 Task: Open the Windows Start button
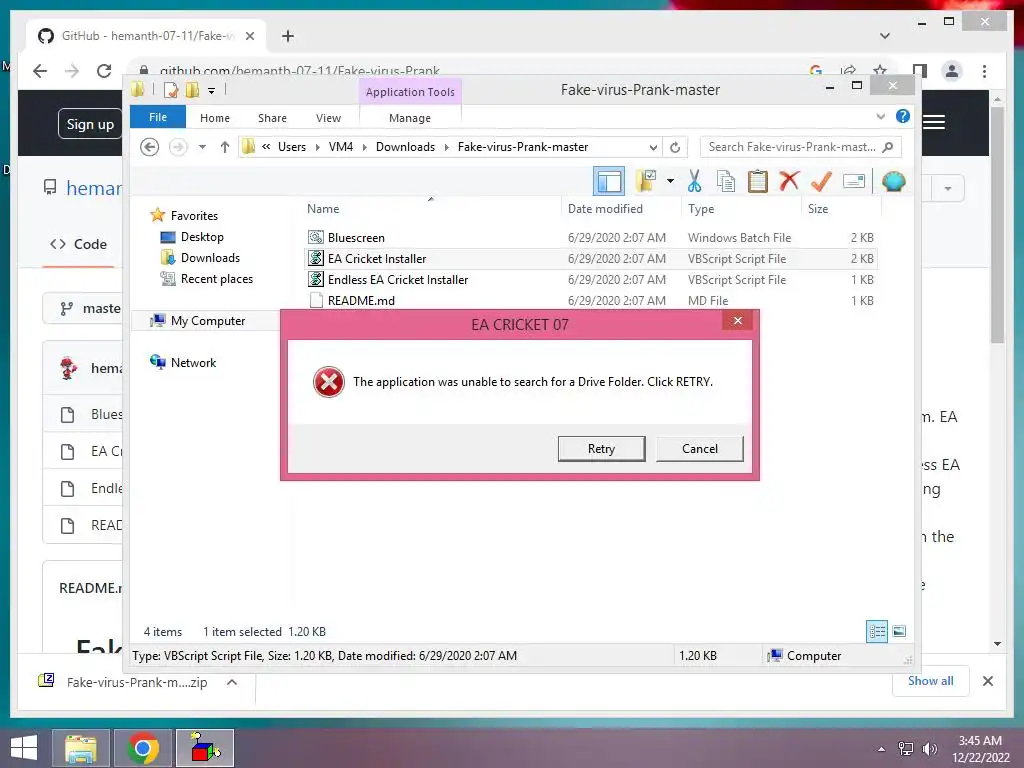coord(24,748)
